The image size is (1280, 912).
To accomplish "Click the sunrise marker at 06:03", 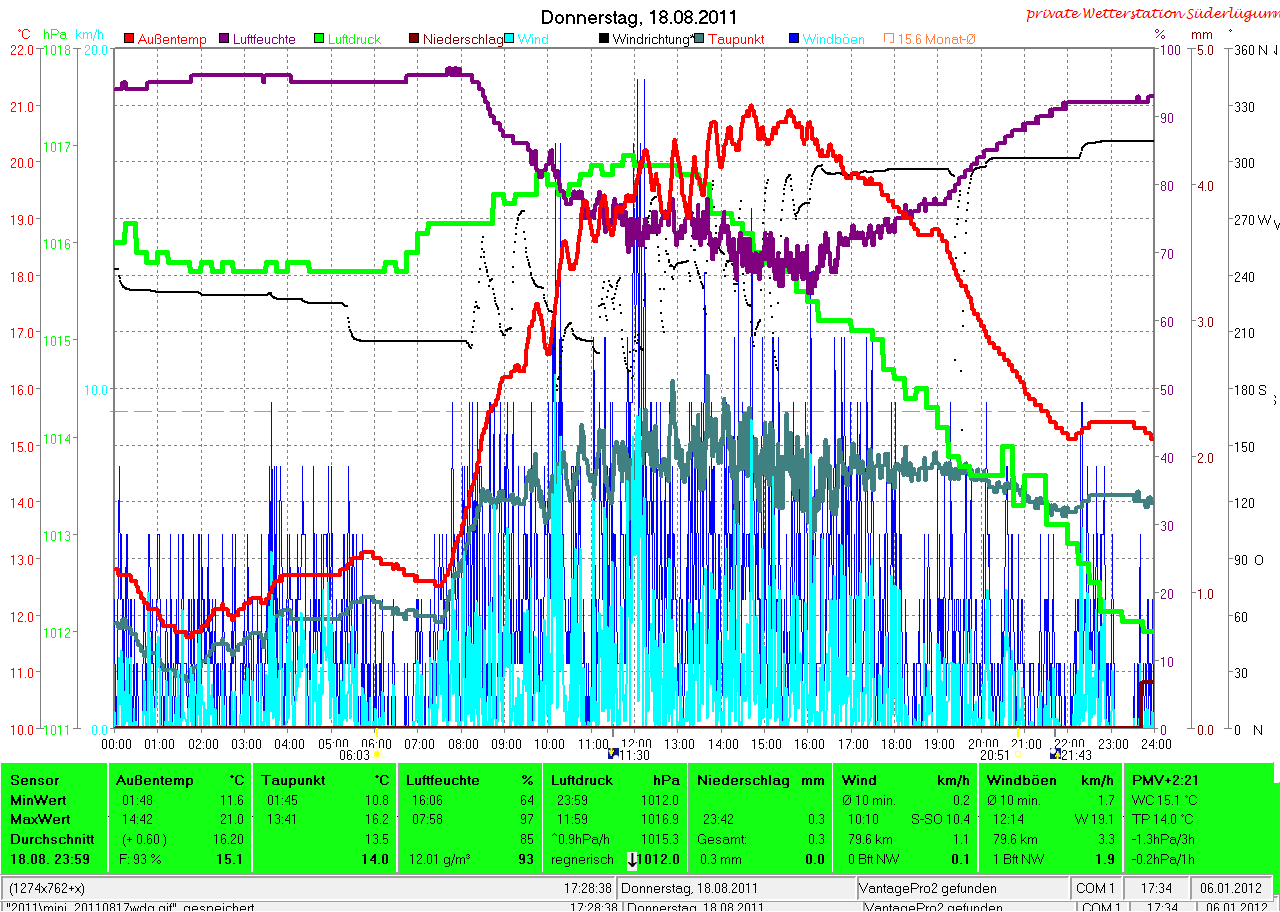I will 377,755.
